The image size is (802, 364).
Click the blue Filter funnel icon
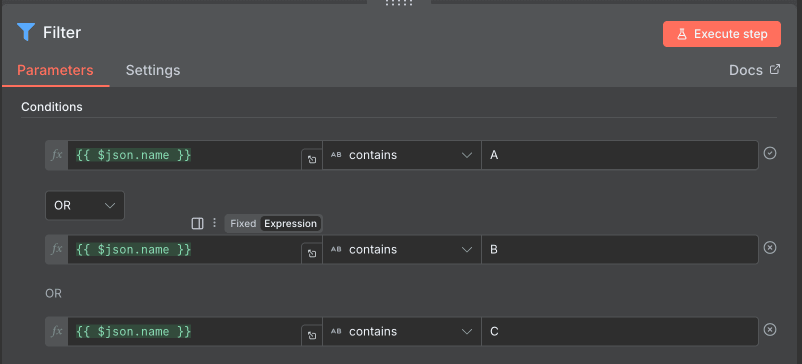click(26, 32)
